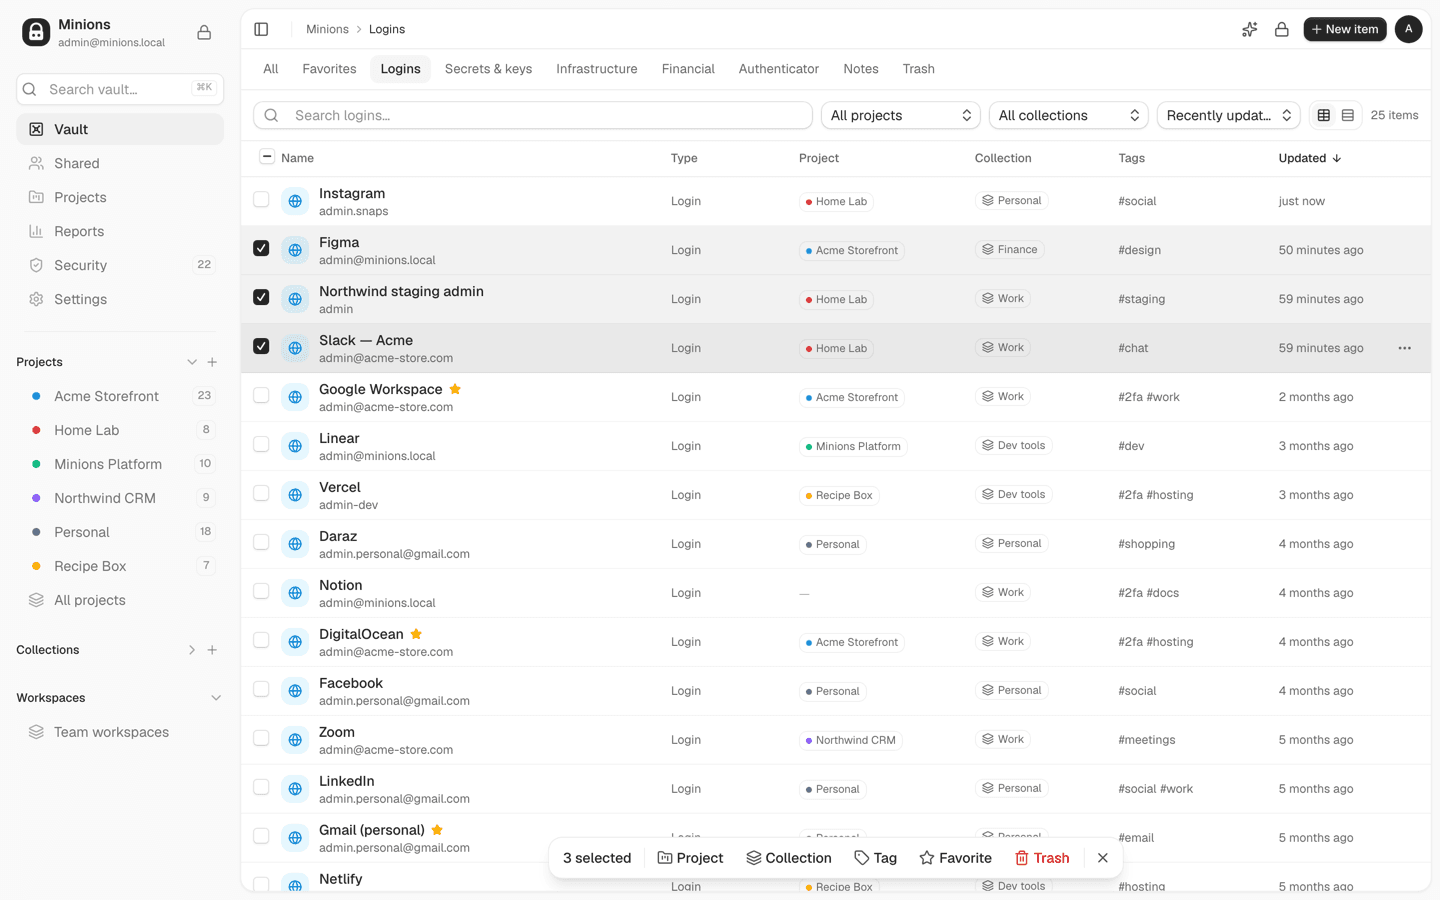Viewport: 1440px width, 900px height.
Task: Sort by the Updated column header
Action: click(x=1309, y=158)
